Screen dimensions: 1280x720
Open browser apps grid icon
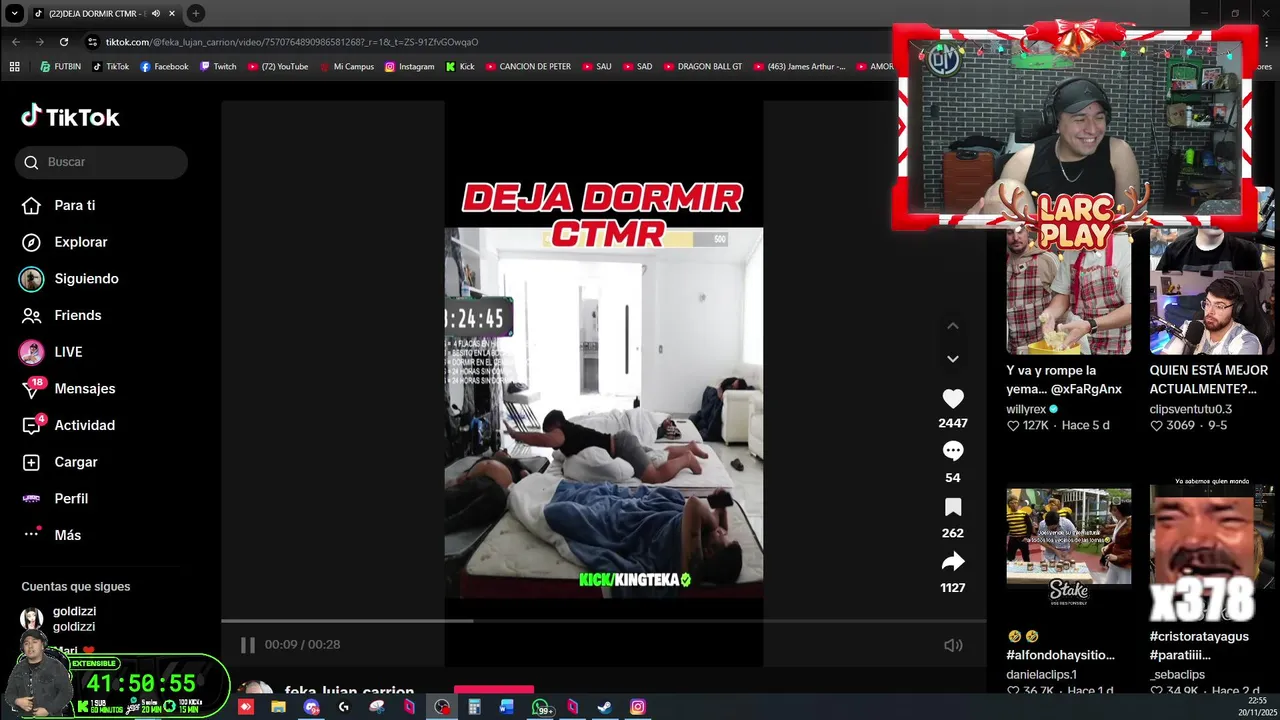14,67
